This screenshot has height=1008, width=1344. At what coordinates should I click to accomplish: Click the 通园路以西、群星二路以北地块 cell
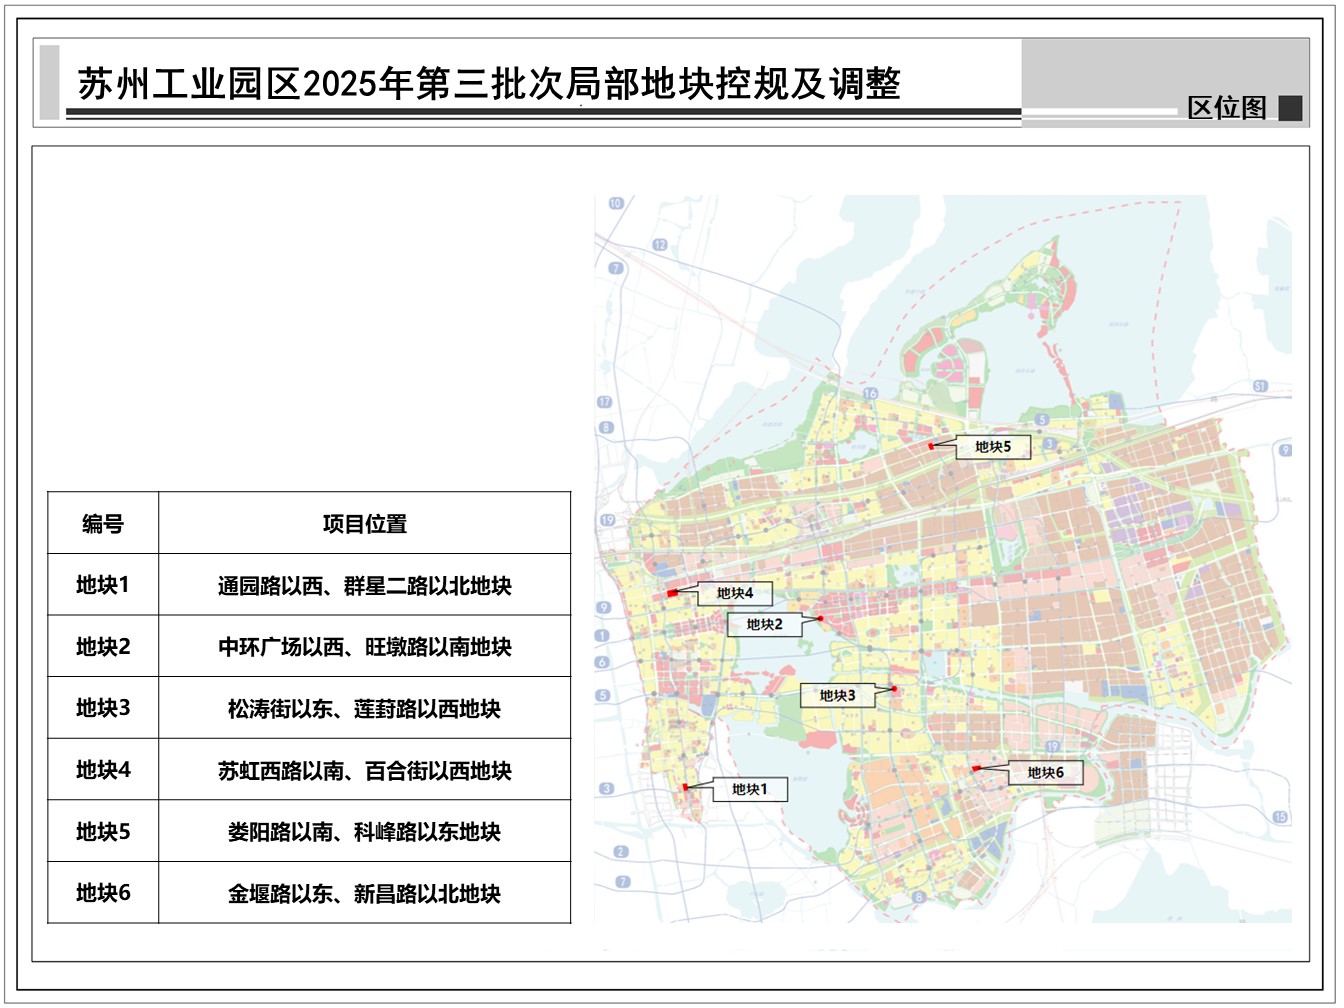(x=364, y=585)
